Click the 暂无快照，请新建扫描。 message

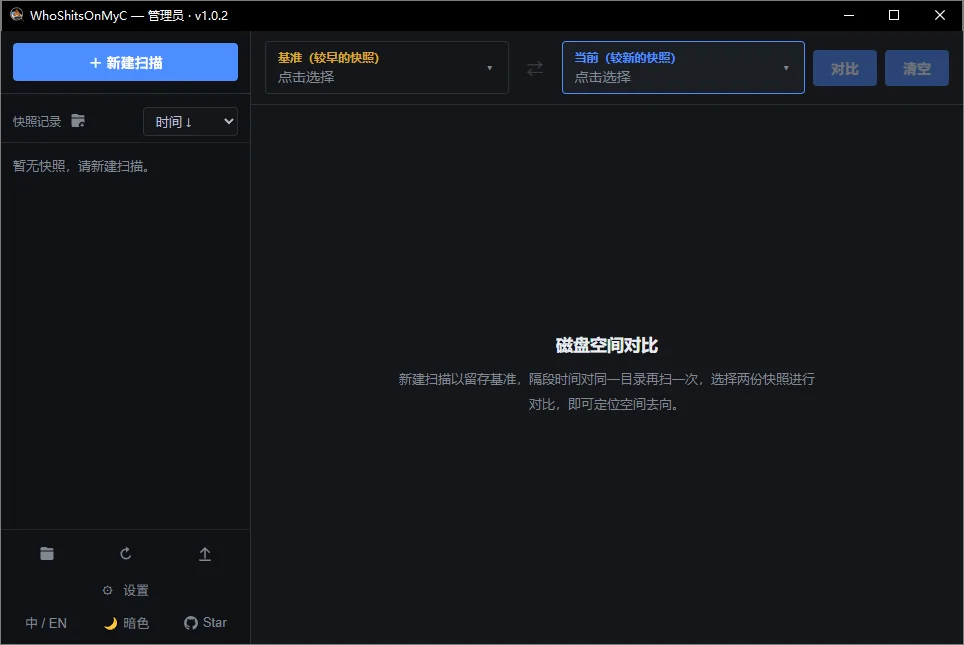click(81, 166)
